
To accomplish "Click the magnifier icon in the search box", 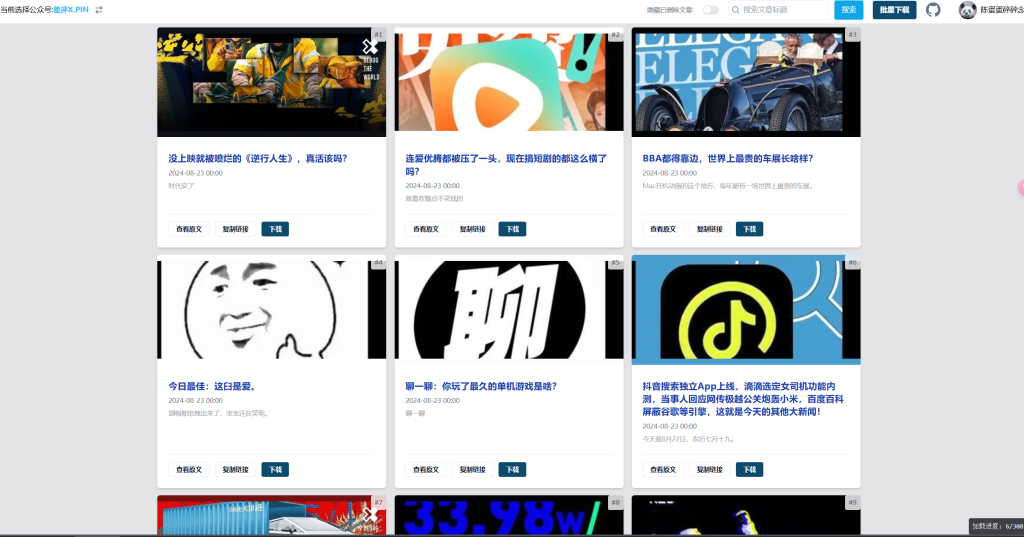I will tap(736, 10).
